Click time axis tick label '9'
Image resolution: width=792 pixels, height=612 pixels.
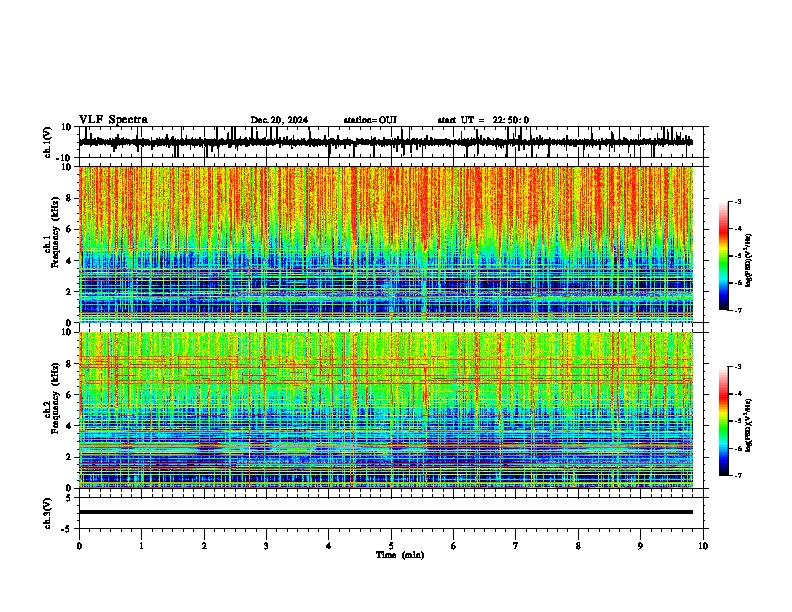click(x=640, y=546)
